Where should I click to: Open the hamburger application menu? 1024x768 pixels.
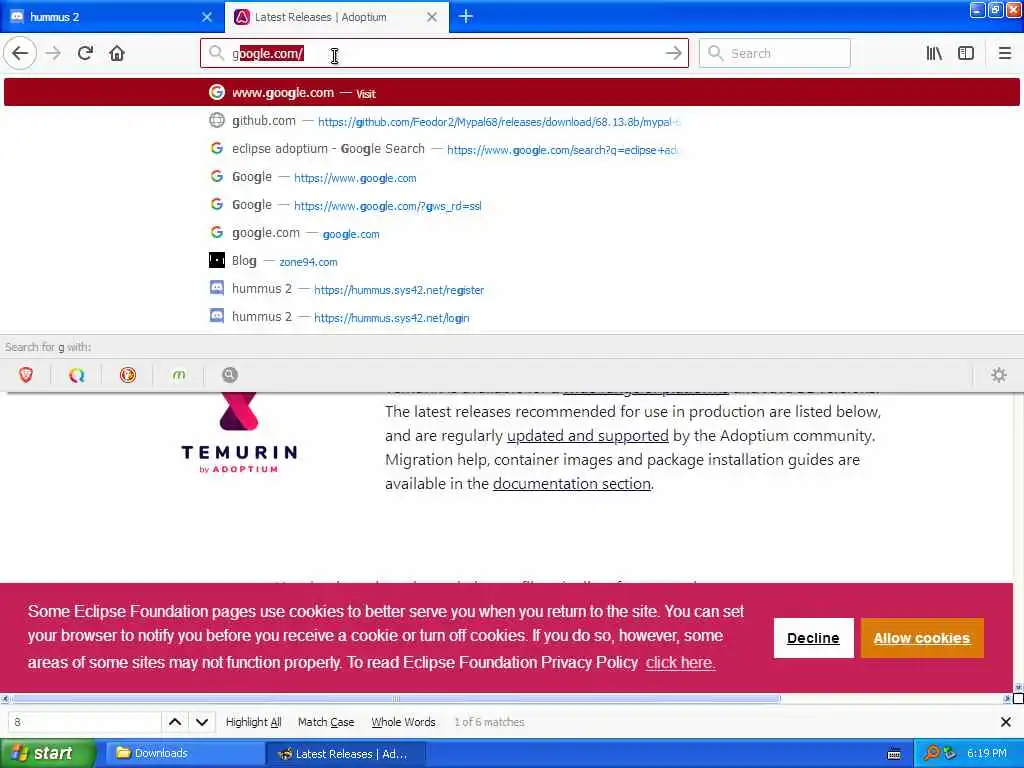[1004, 54]
